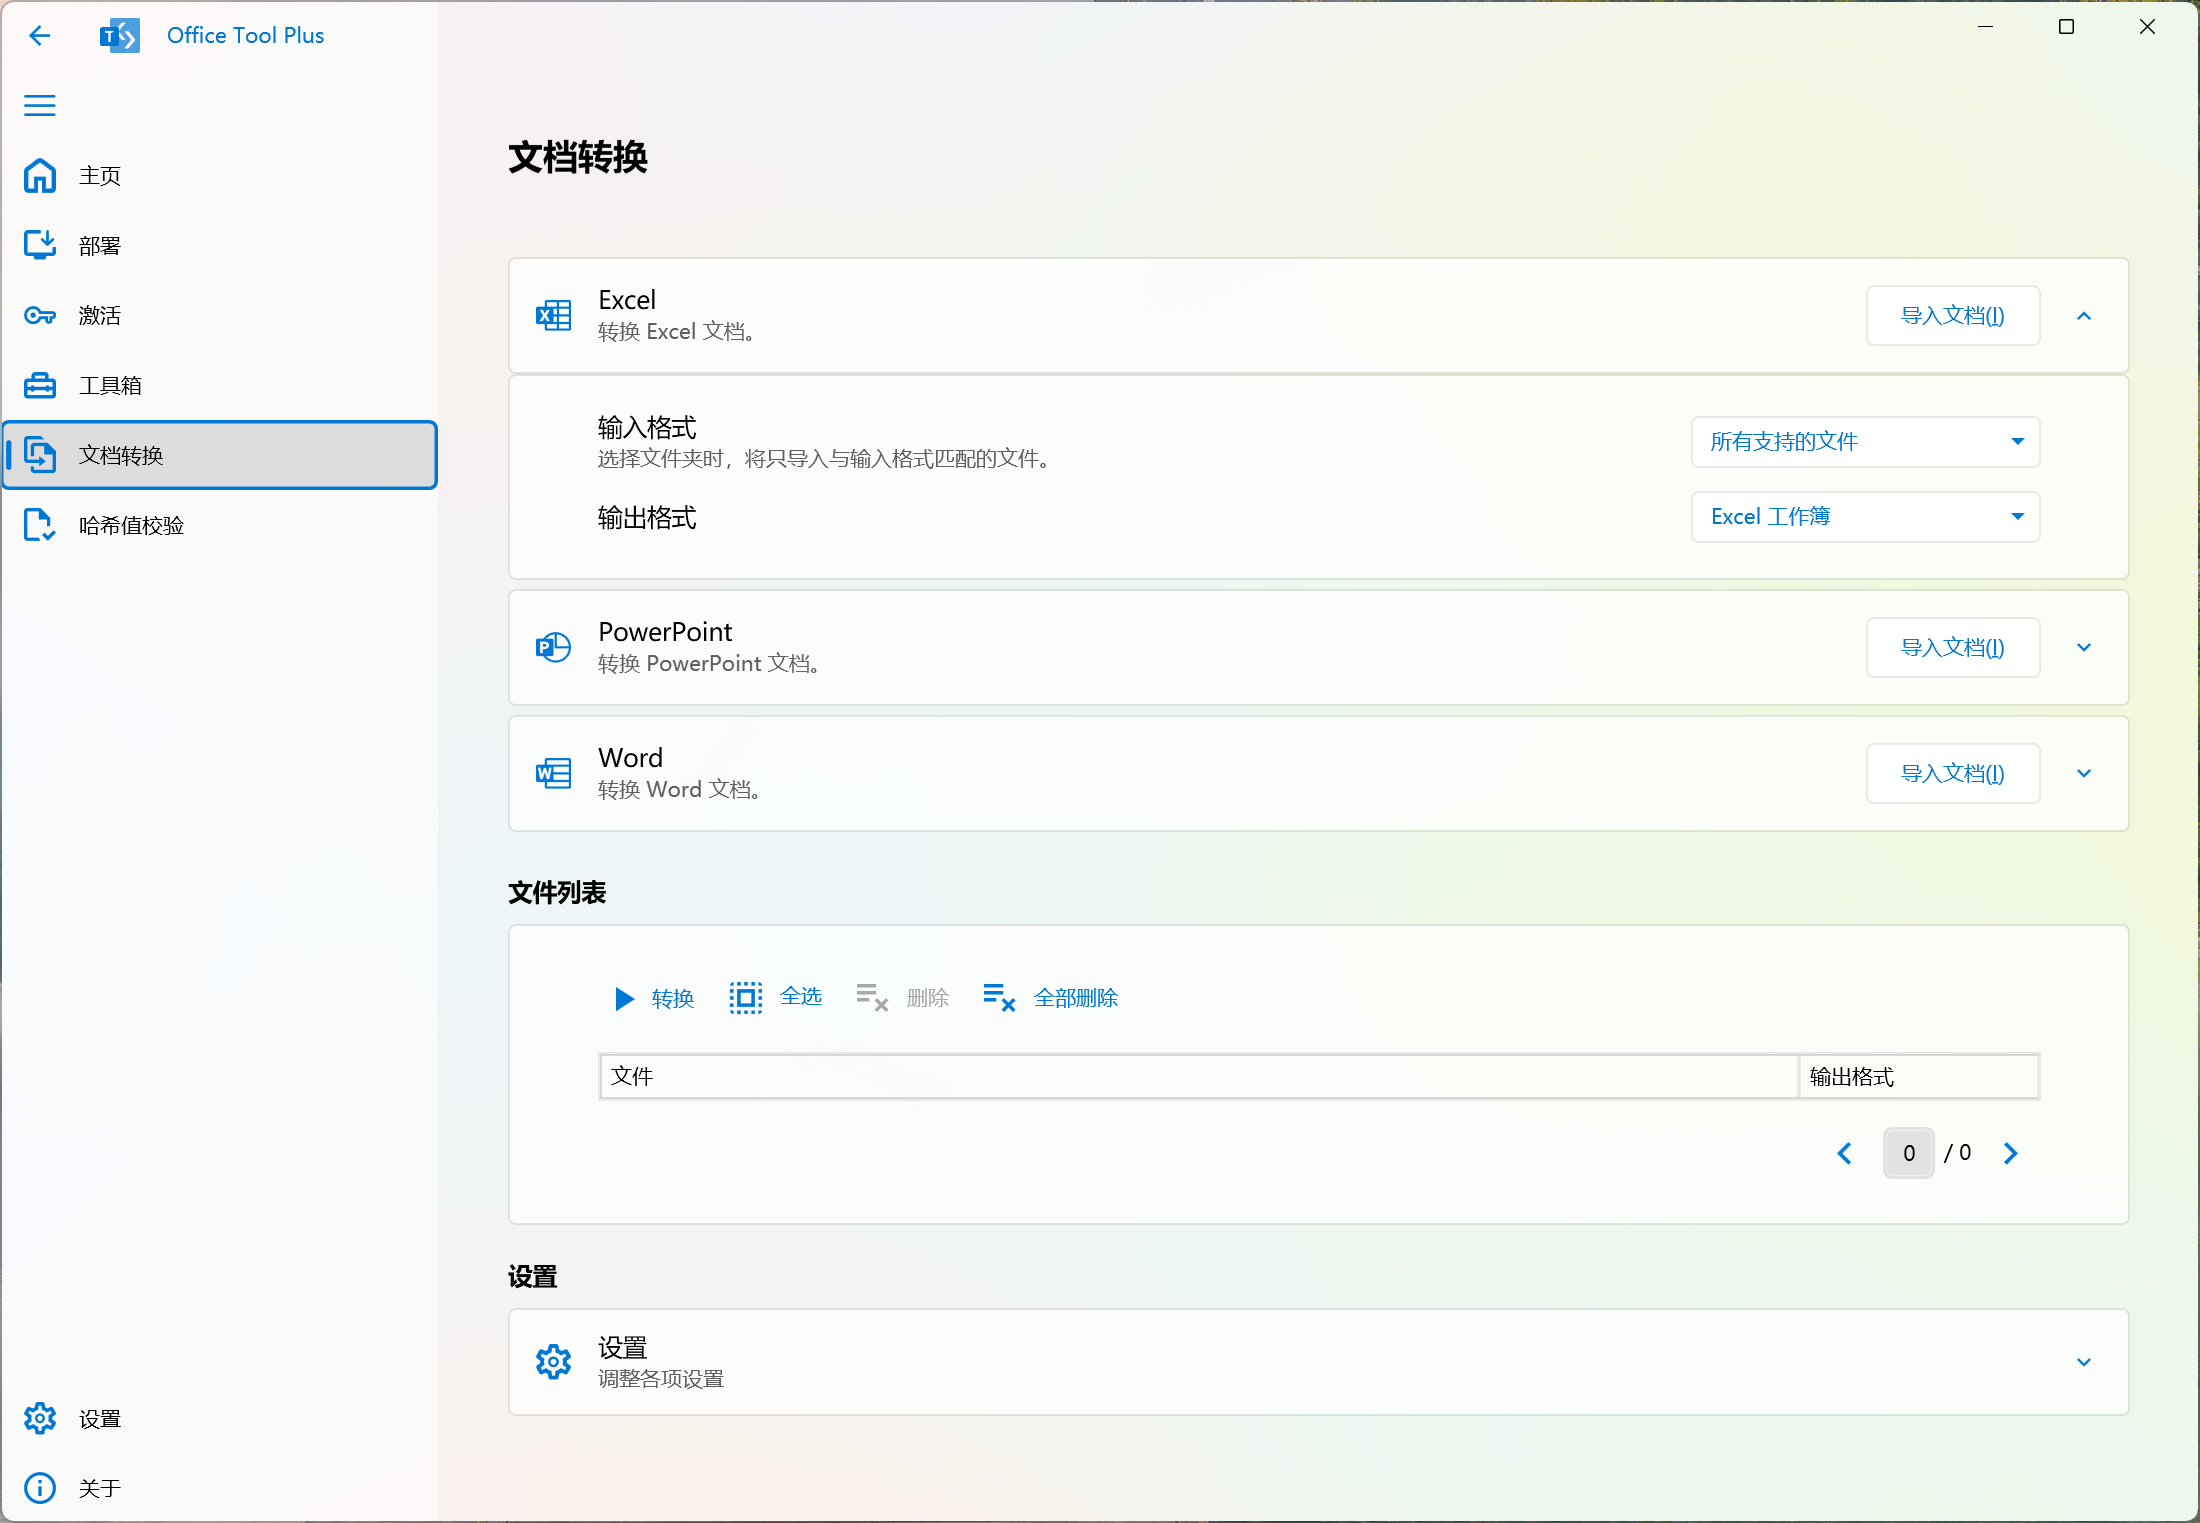Expand the 调整各项设置 settings card
This screenshot has height=1523, width=2200.
click(2084, 1362)
